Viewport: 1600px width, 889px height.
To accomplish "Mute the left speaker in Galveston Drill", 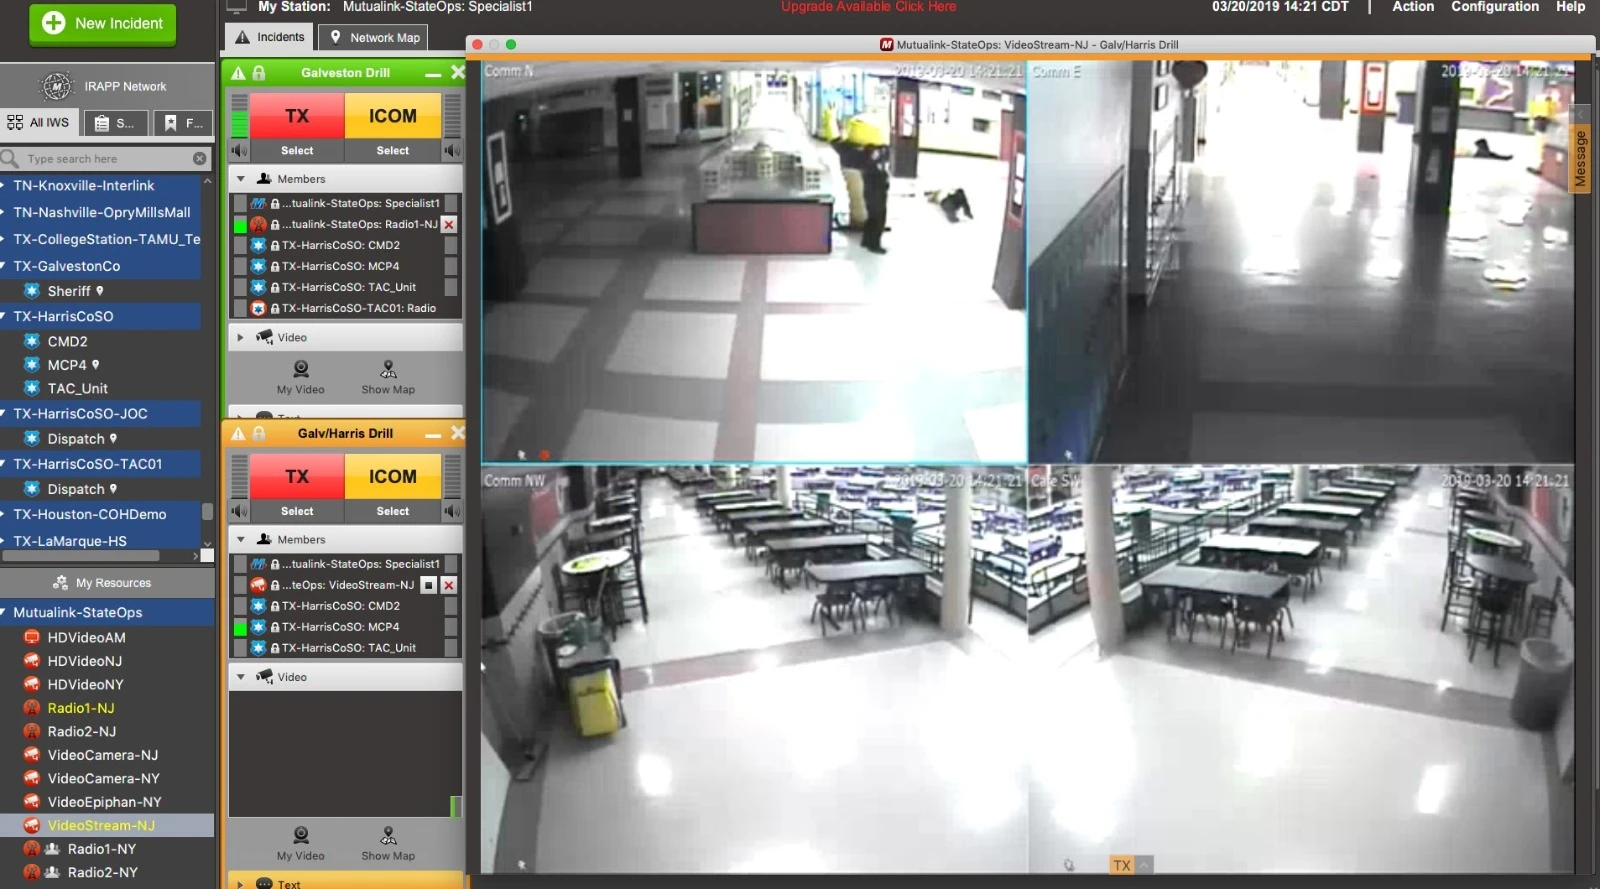I will coord(240,151).
